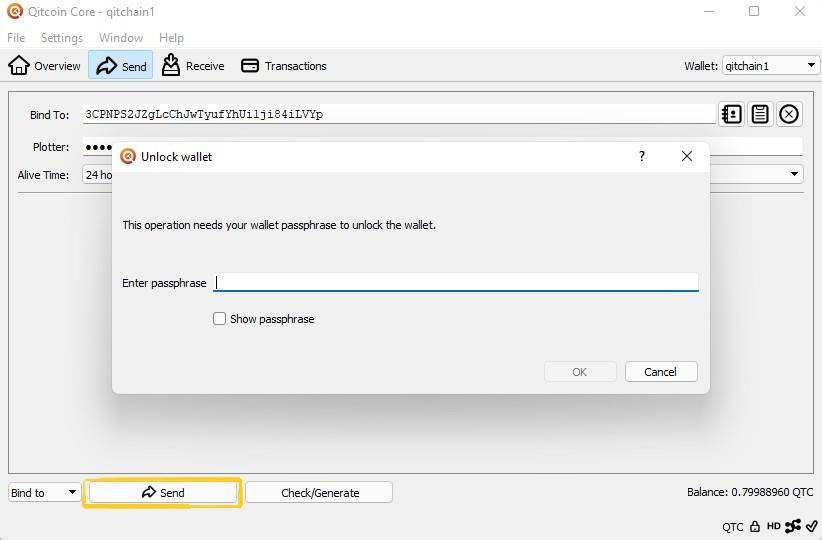Maximize the Qitcoin Core window
822x540 pixels.
754,11
